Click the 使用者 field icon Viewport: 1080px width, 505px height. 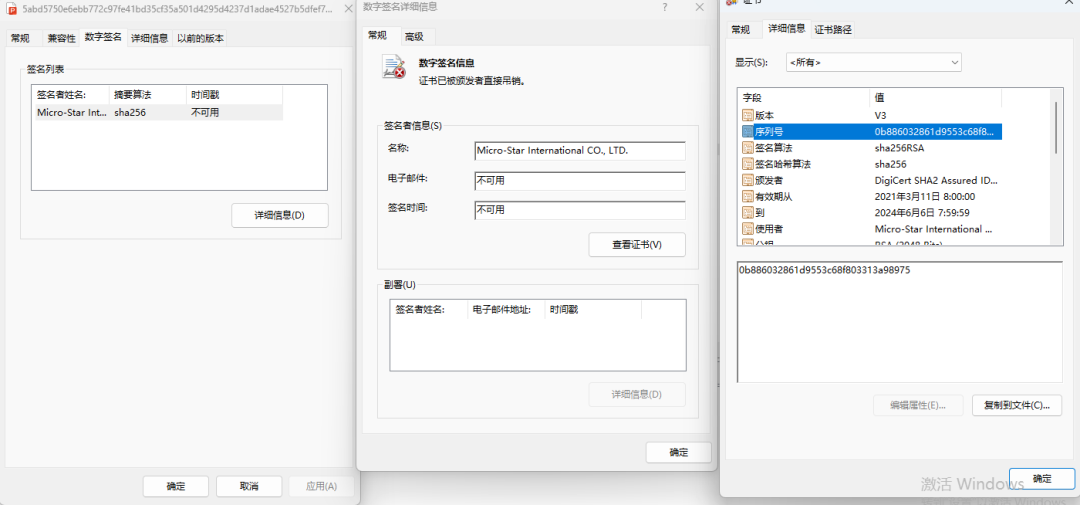click(748, 229)
